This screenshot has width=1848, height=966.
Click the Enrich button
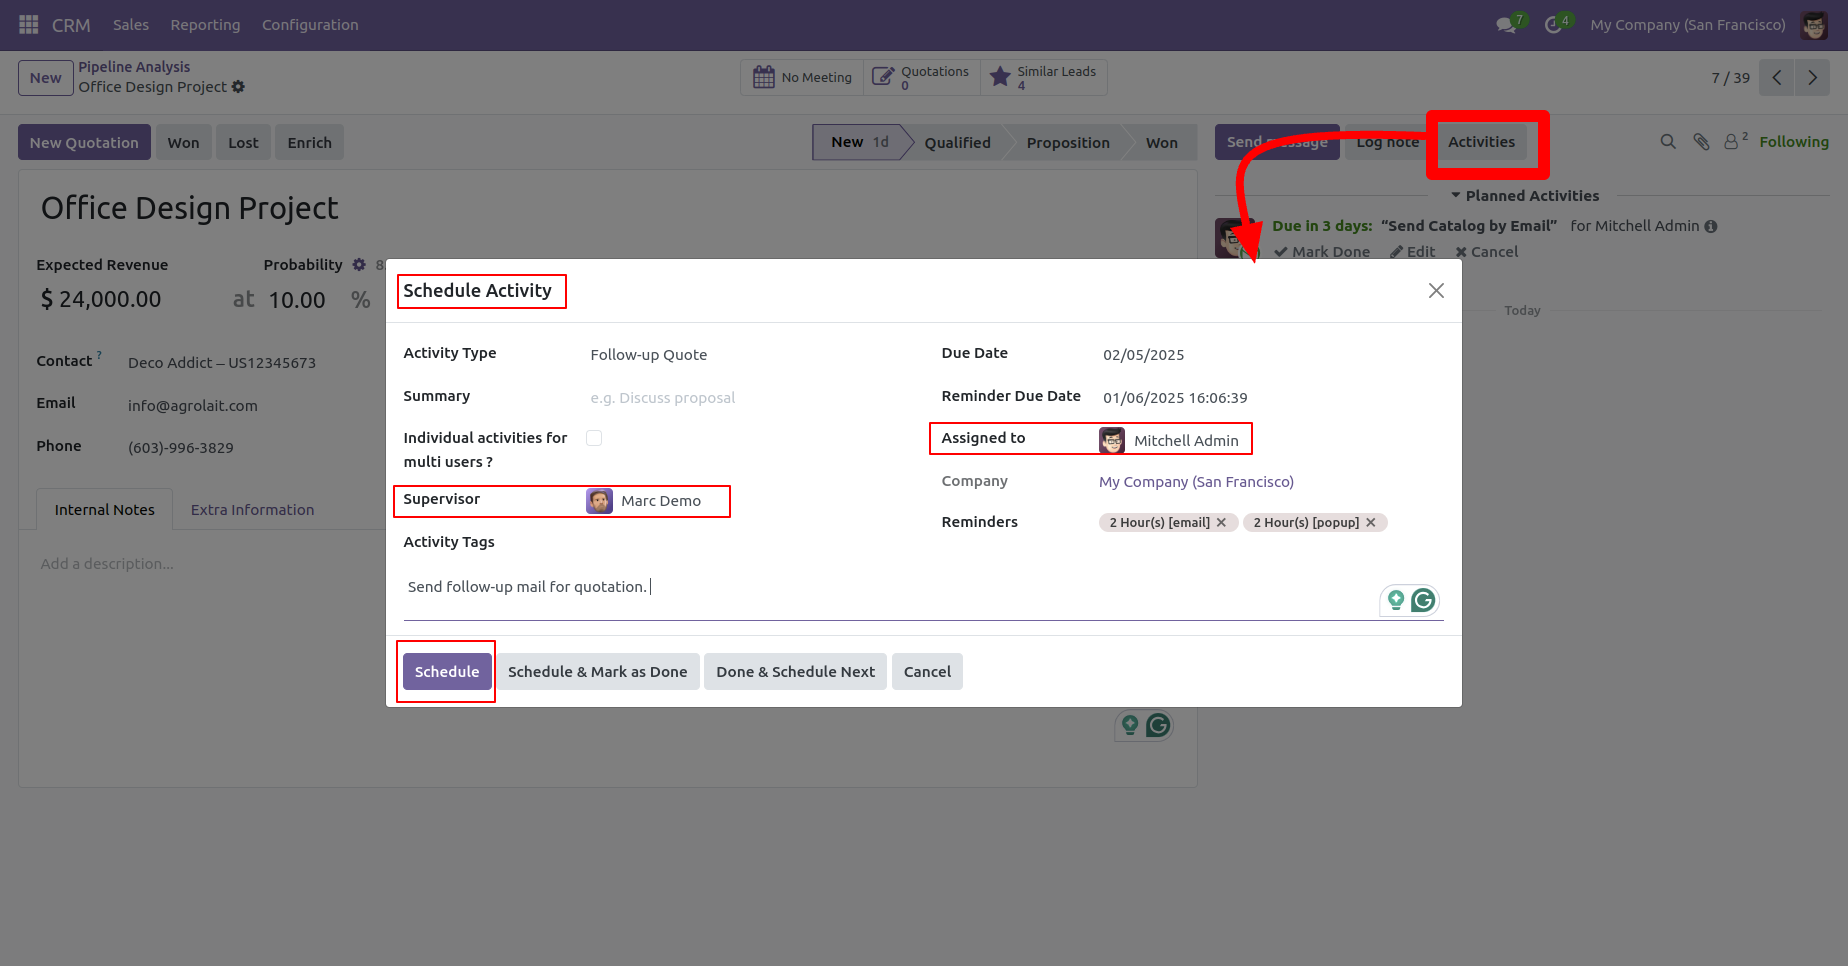(x=310, y=143)
